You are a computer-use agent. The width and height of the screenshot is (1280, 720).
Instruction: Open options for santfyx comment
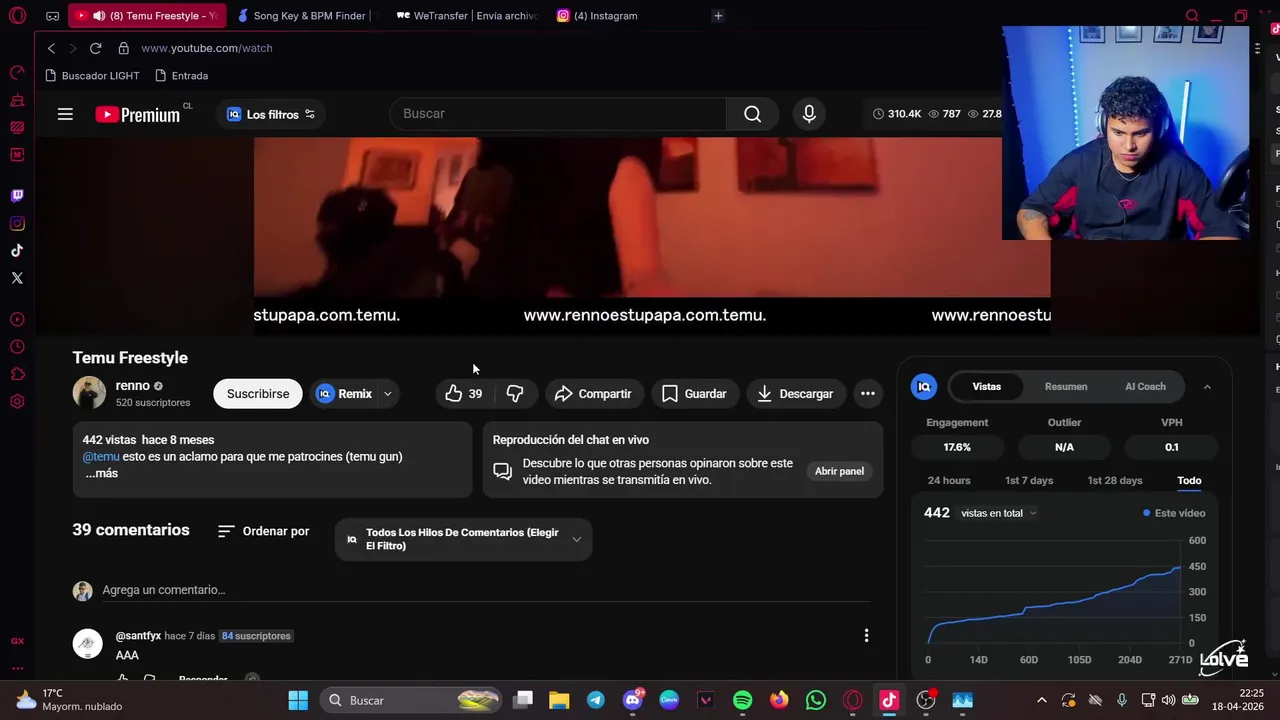(866, 635)
